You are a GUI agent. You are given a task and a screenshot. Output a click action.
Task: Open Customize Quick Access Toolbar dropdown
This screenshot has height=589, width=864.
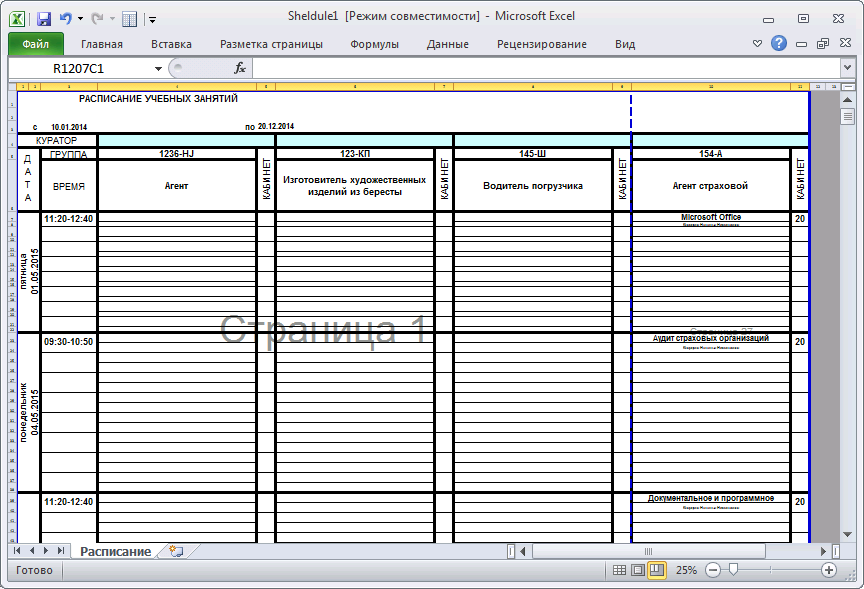tap(152, 19)
